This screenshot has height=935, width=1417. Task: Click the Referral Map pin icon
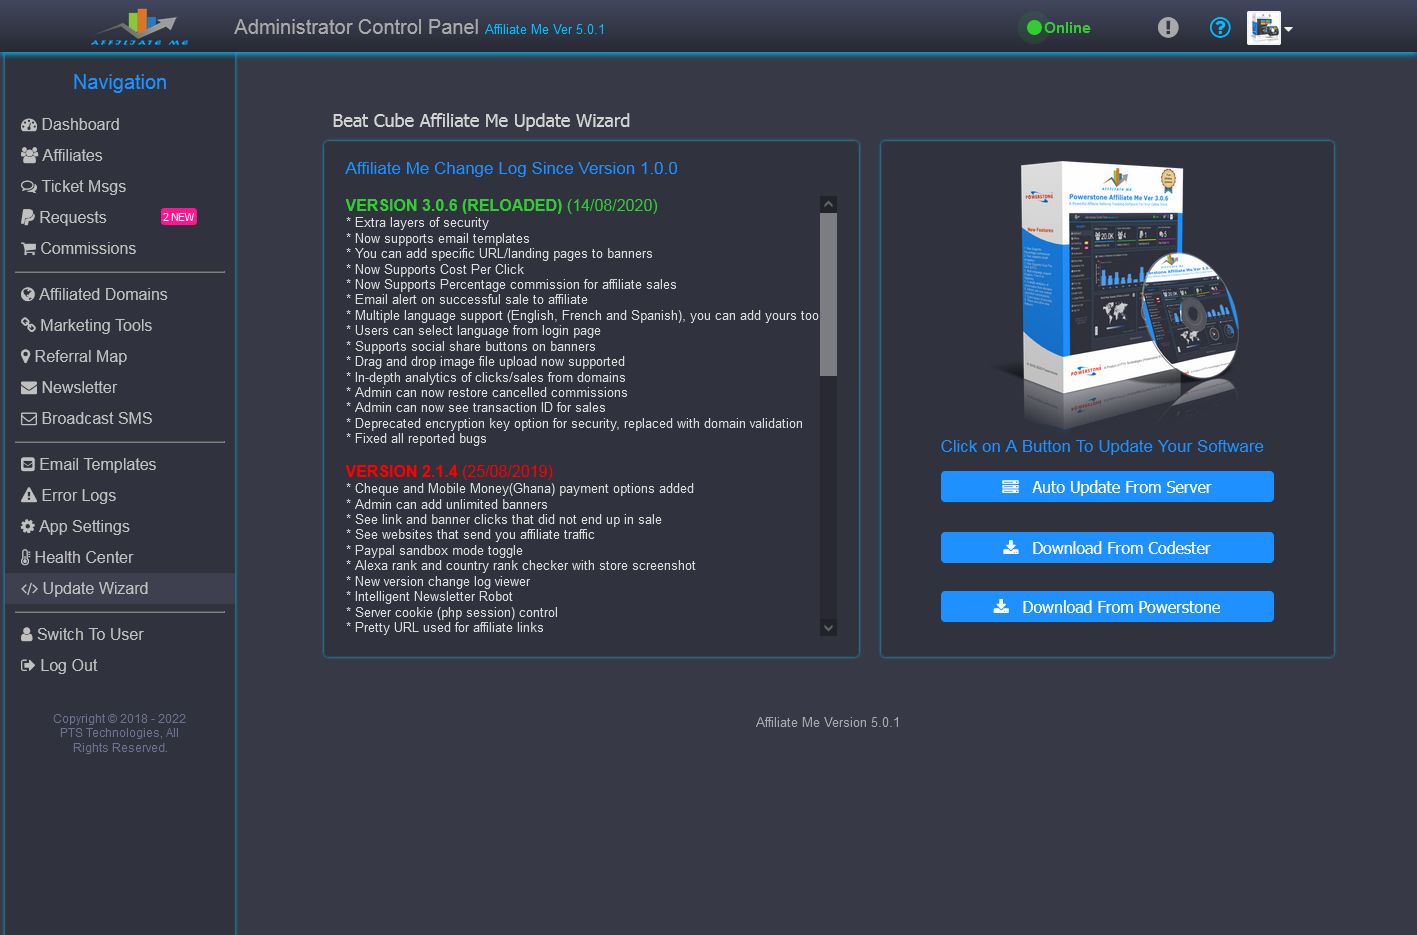point(26,357)
